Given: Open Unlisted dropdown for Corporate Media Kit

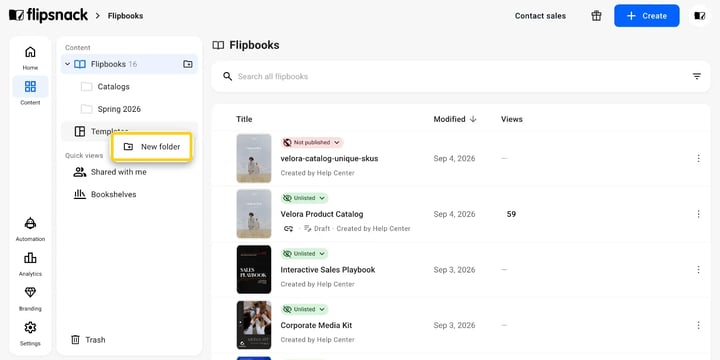Looking at the screenshot, I should click(304, 309).
